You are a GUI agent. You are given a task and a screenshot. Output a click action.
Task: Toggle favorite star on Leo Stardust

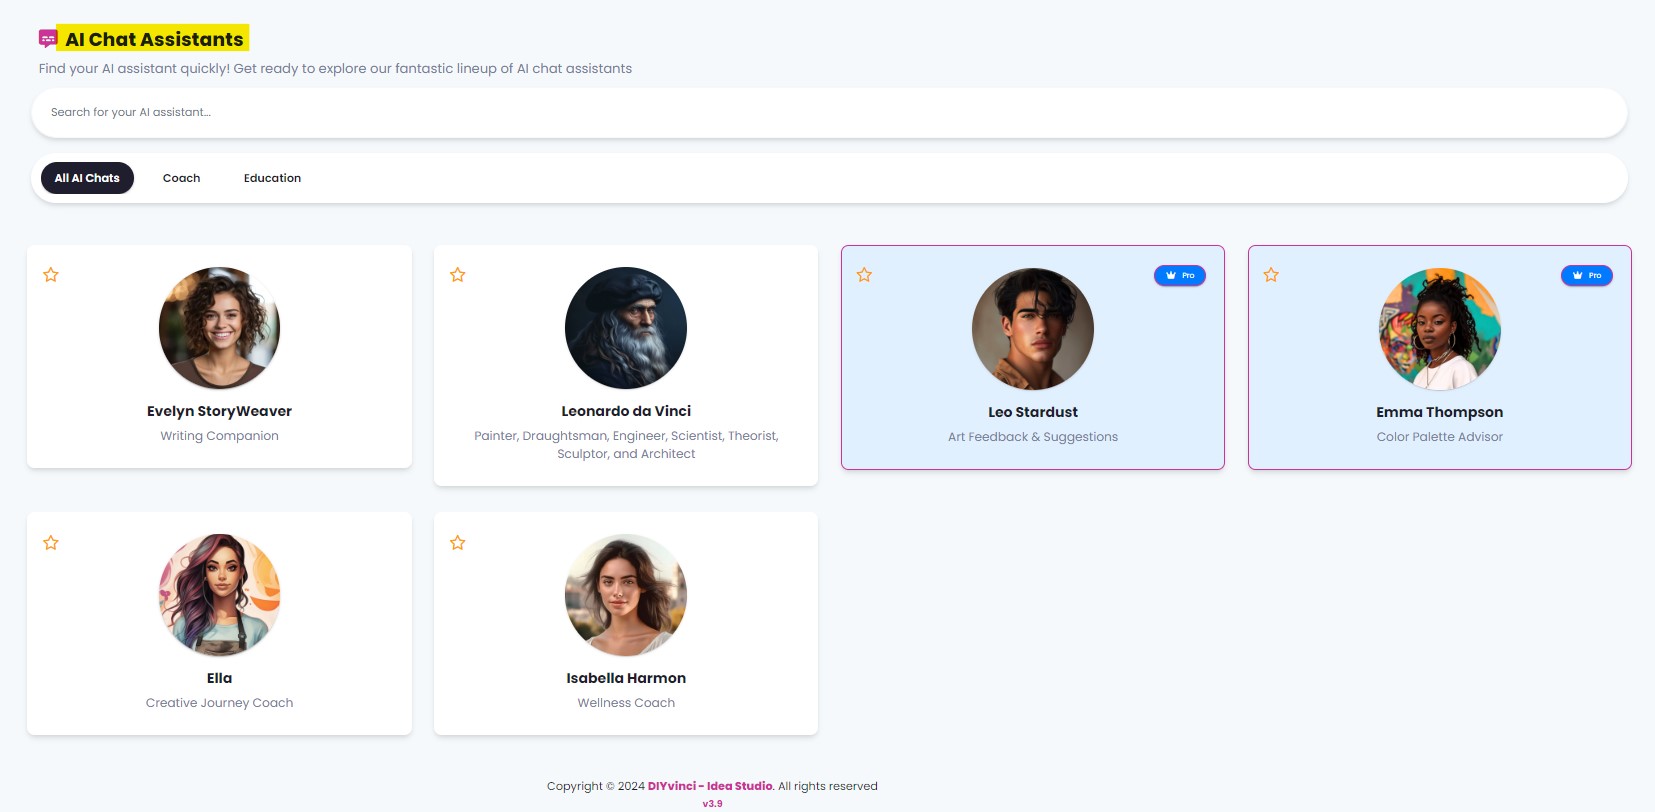point(865,275)
